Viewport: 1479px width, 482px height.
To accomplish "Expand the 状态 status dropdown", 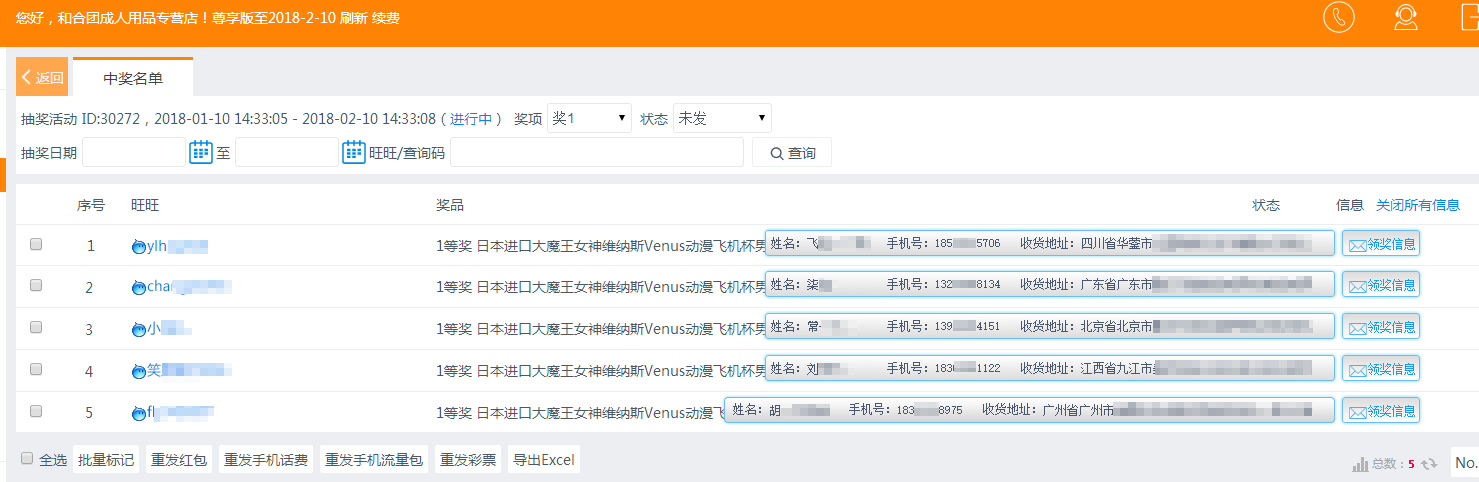I will click(722, 118).
